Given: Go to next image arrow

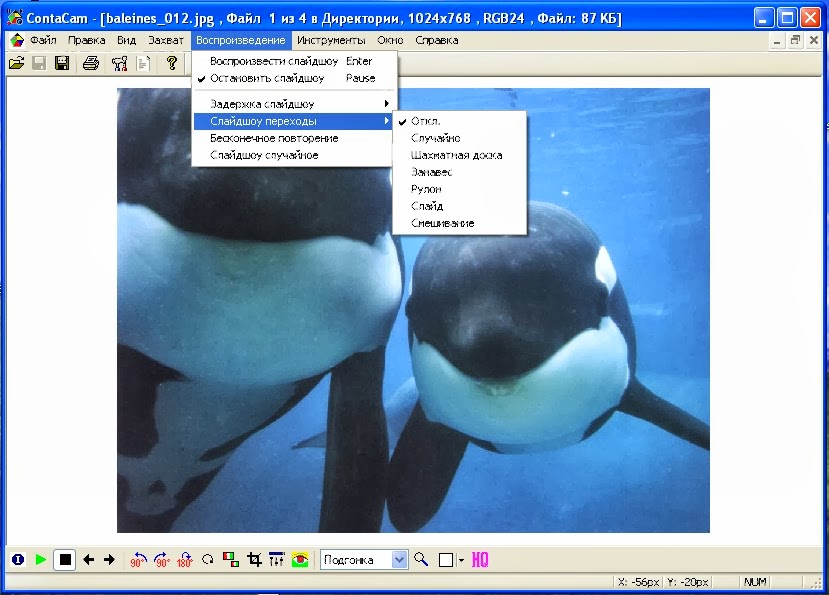Looking at the screenshot, I should pos(109,560).
